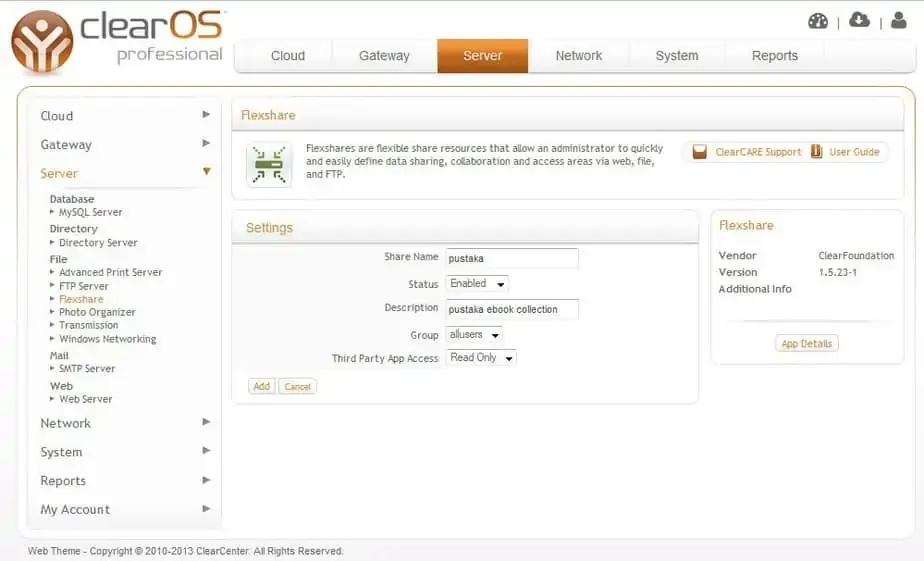Open ClearCARE Support
The image size is (924, 561).
click(x=747, y=152)
